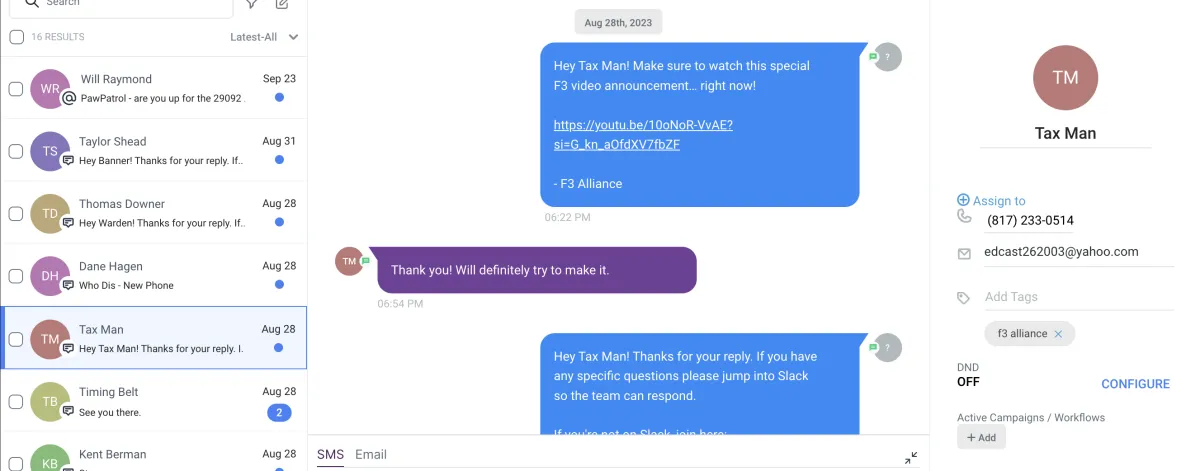The width and height of the screenshot is (1200, 471).
Task: Click the phone icon beside (817) 233-0514
Action: coord(964,216)
